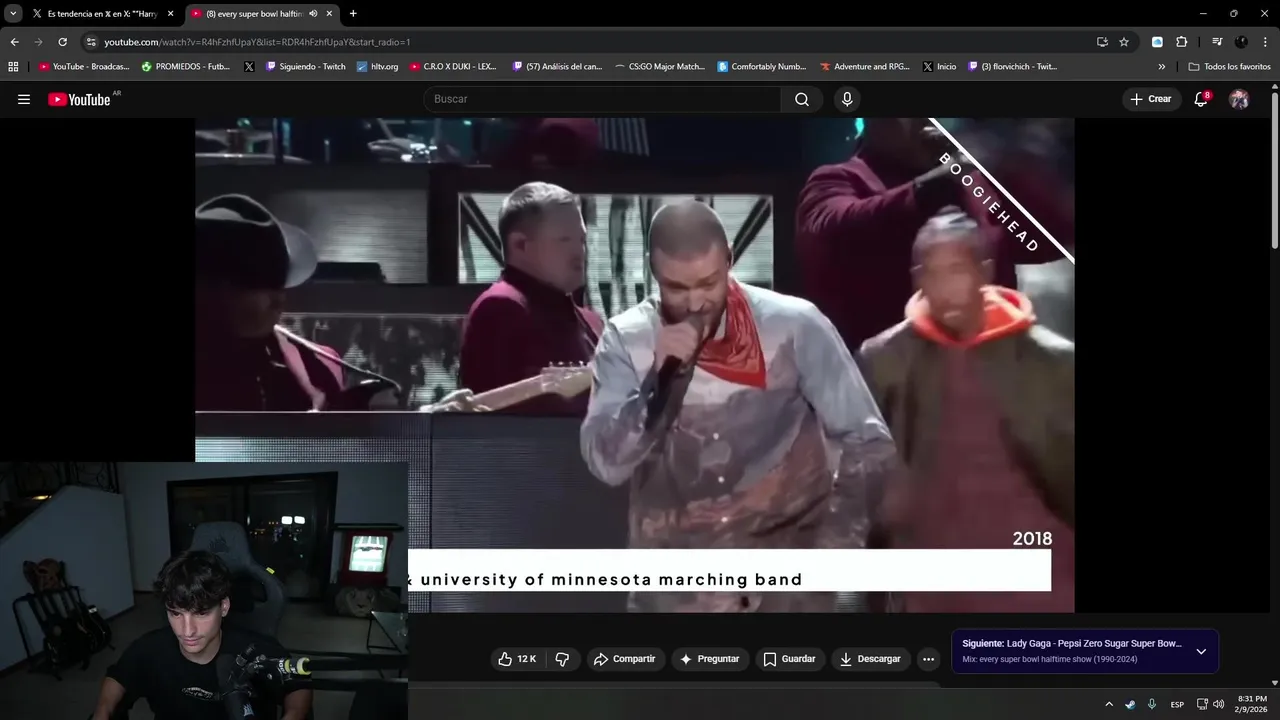Switch ESP keyboard language indicator
This screenshot has width=1280, height=720.
[x=1177, y=704]
